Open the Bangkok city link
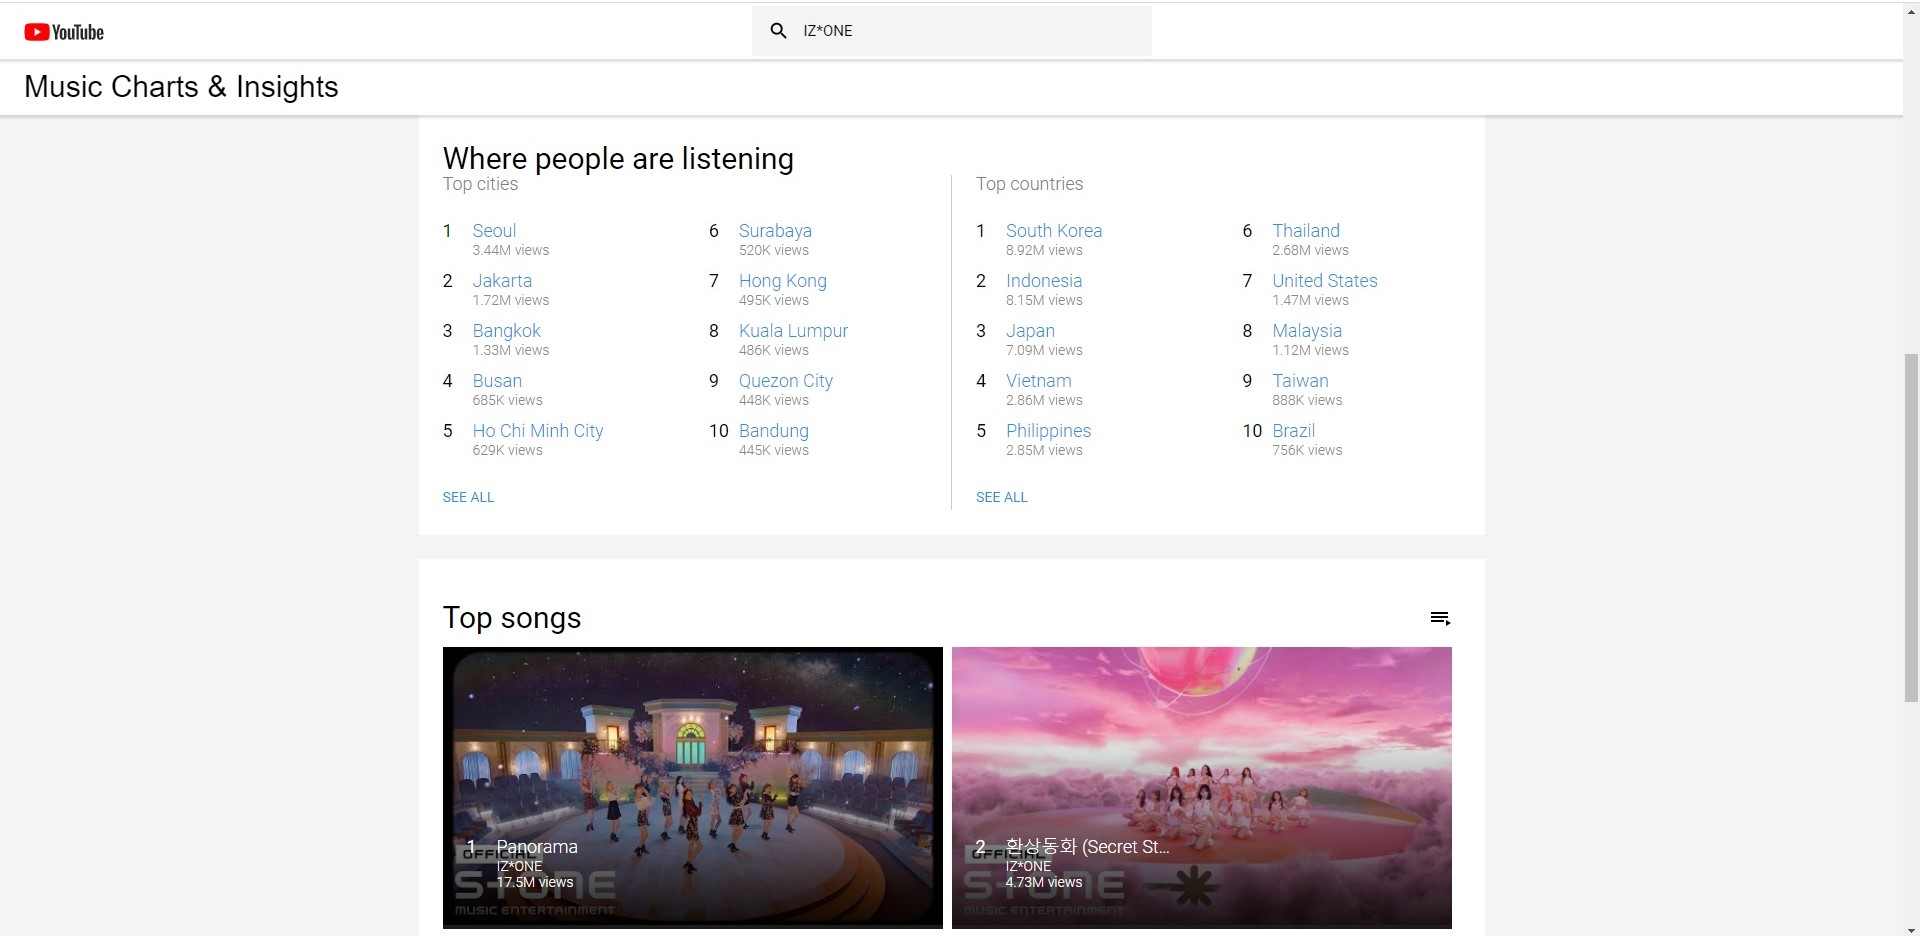Screen dimensions: 1920x936 pyautogui.click(x=506, y=331)
